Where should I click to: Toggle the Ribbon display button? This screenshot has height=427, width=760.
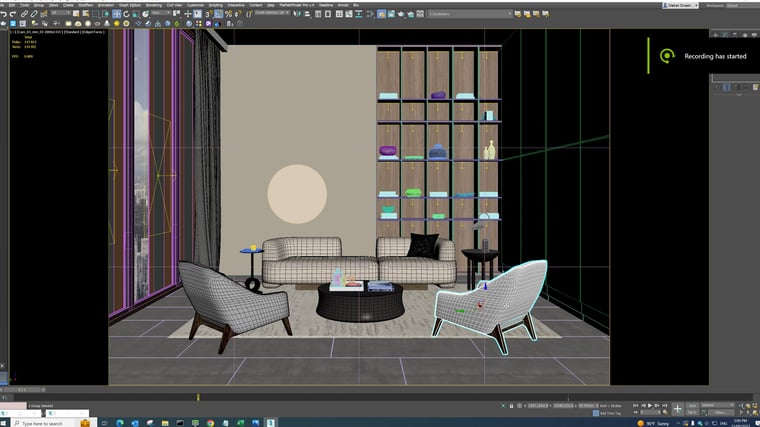(x=339, y=14)
